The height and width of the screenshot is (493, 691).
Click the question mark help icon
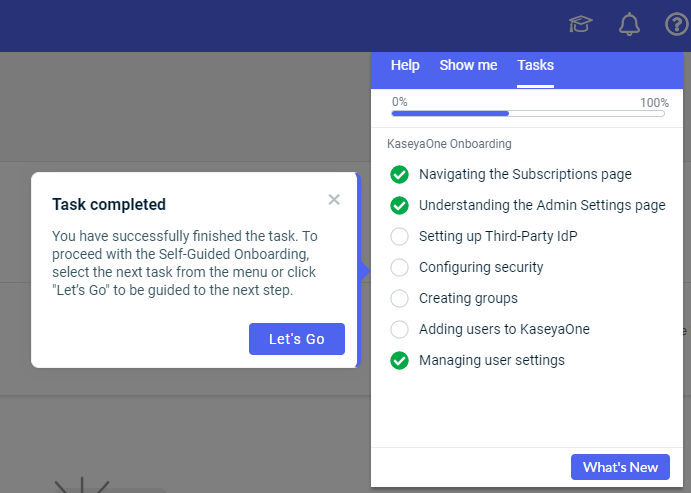tap(676, 24)
